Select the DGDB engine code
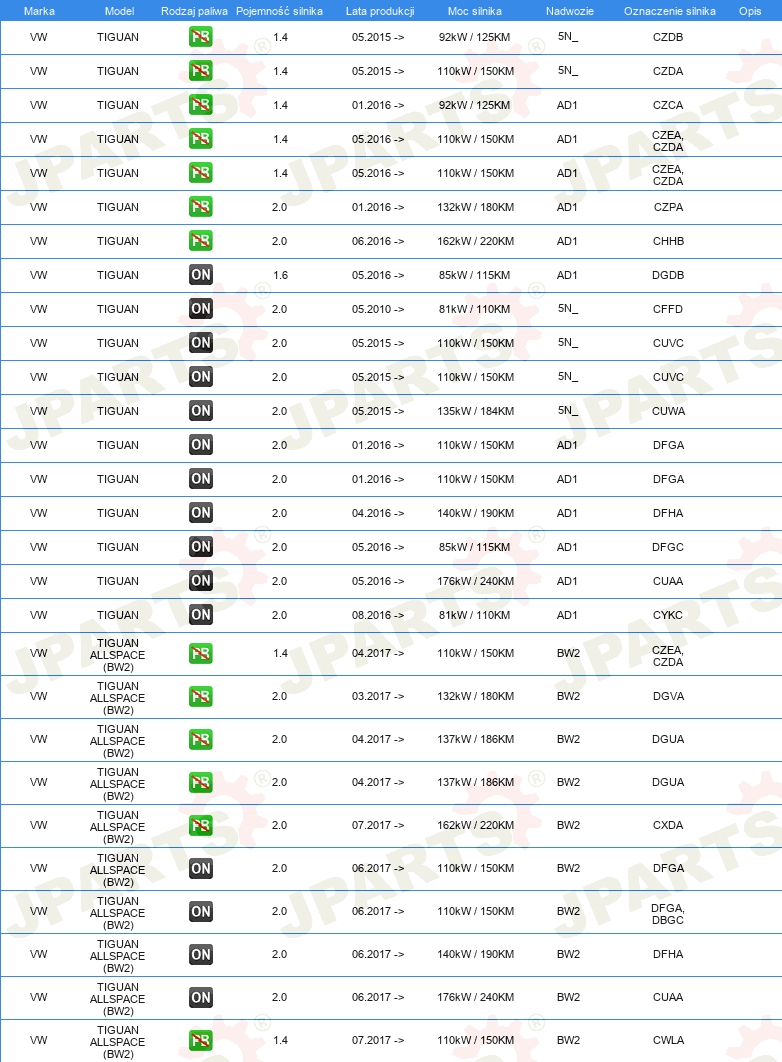782x1062 pixels. (668, 275)
